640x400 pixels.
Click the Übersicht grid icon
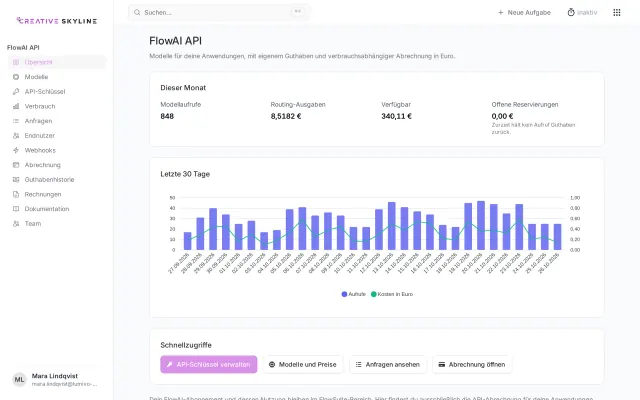16,62
